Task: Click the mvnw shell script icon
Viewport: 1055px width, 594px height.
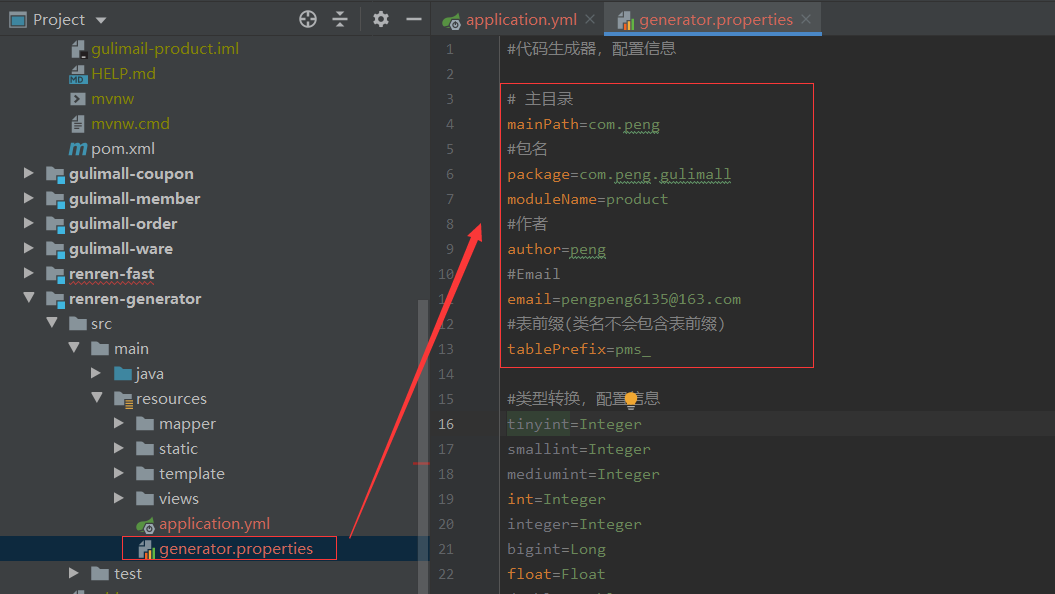Action: pos(78,99)
